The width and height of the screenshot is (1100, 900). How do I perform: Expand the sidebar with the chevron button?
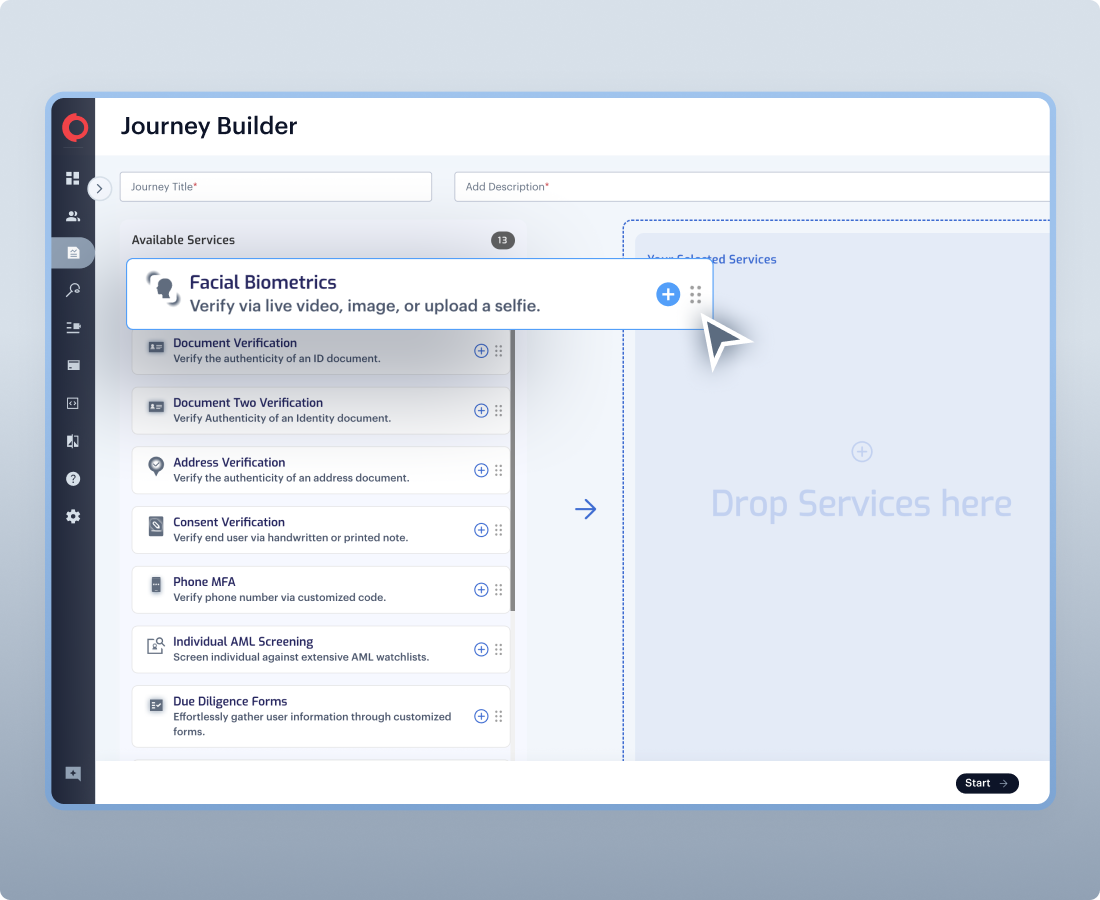99,188
